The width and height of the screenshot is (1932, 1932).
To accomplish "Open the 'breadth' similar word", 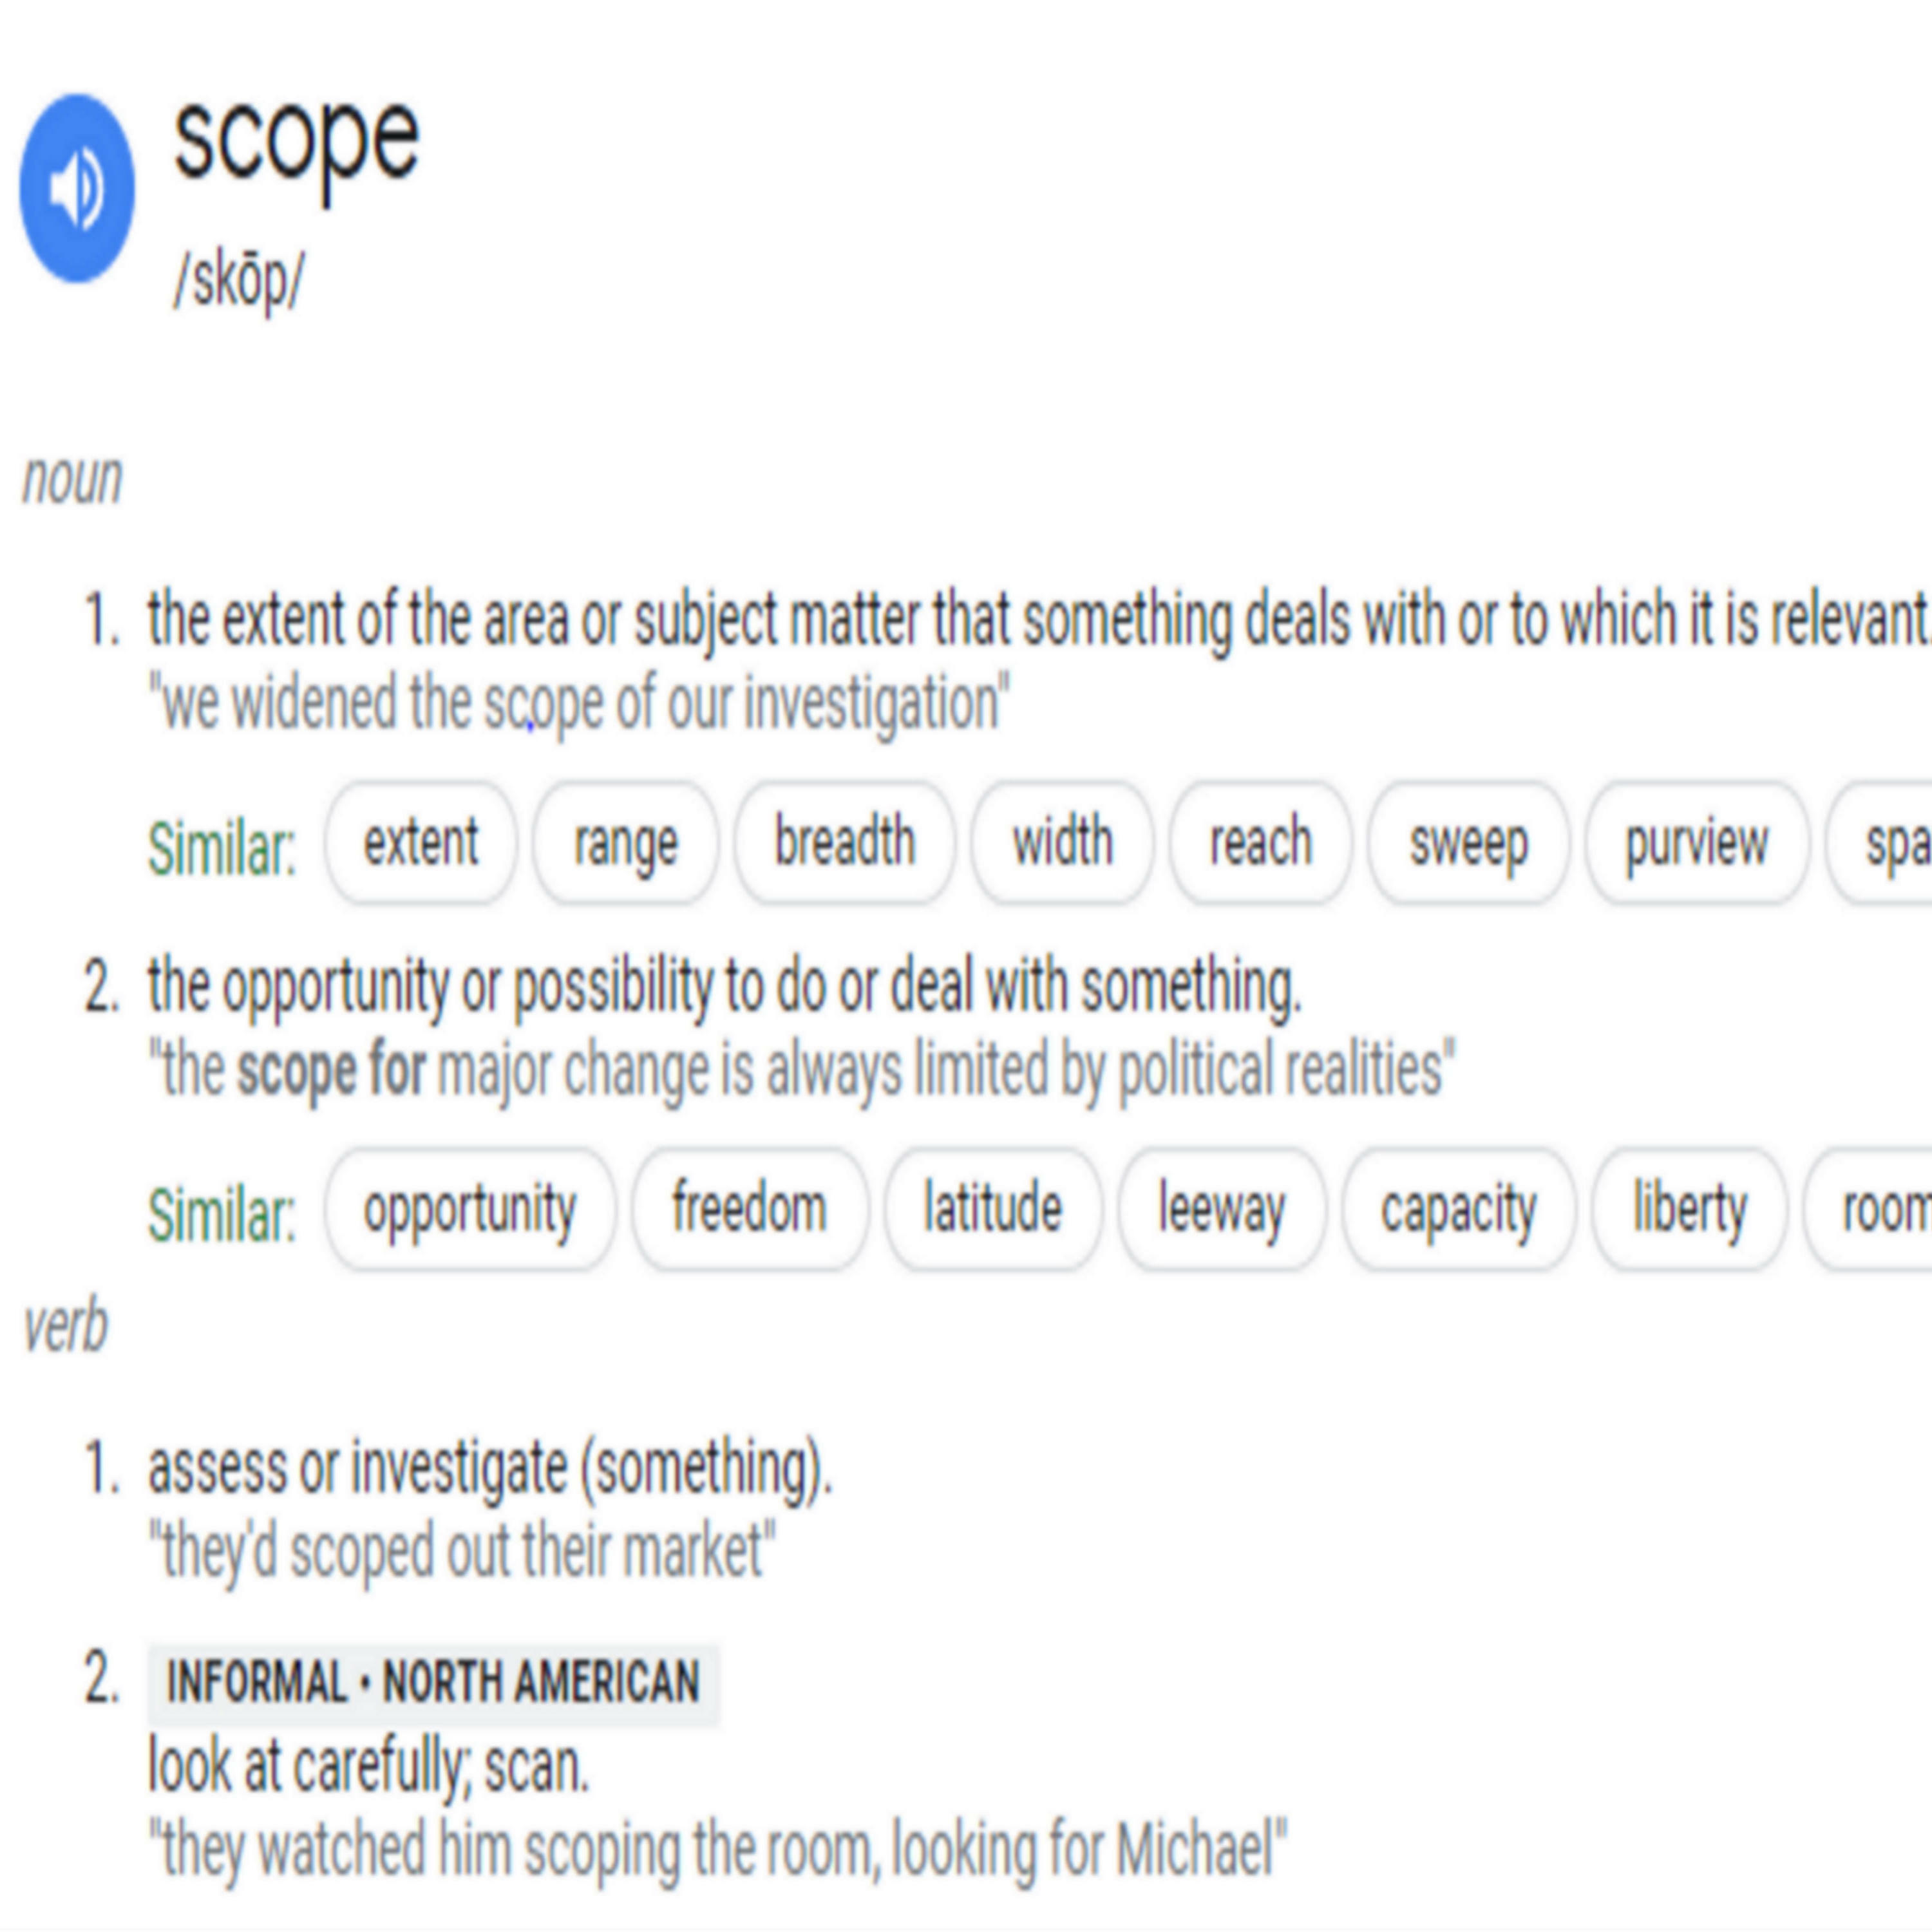I will (845, 843).
